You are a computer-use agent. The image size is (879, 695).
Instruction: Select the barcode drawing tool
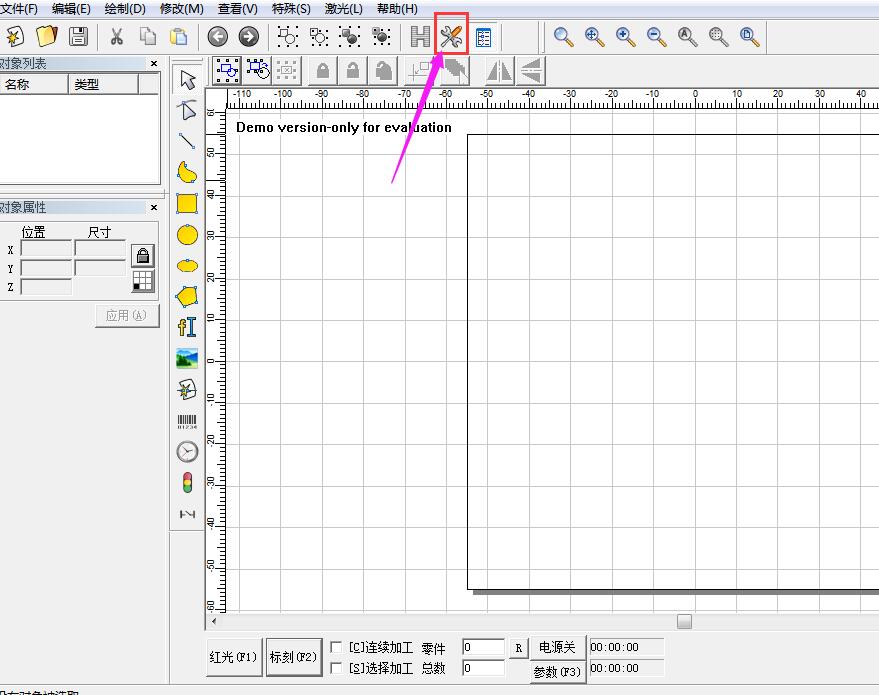pyautogui.click(x=187, y=421)
